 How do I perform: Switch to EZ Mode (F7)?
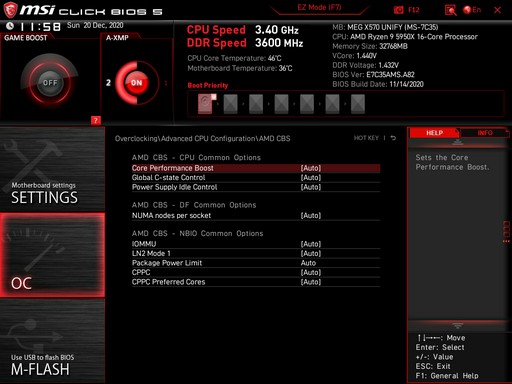319,7
